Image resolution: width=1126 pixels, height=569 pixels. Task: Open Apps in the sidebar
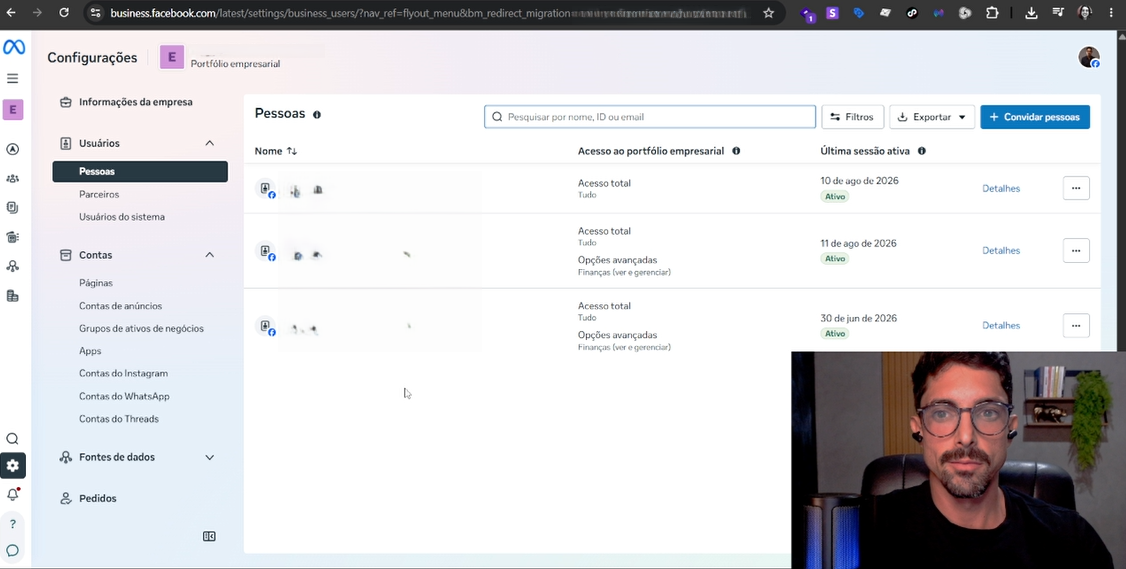pyautogui.click(x=90, y=351)
